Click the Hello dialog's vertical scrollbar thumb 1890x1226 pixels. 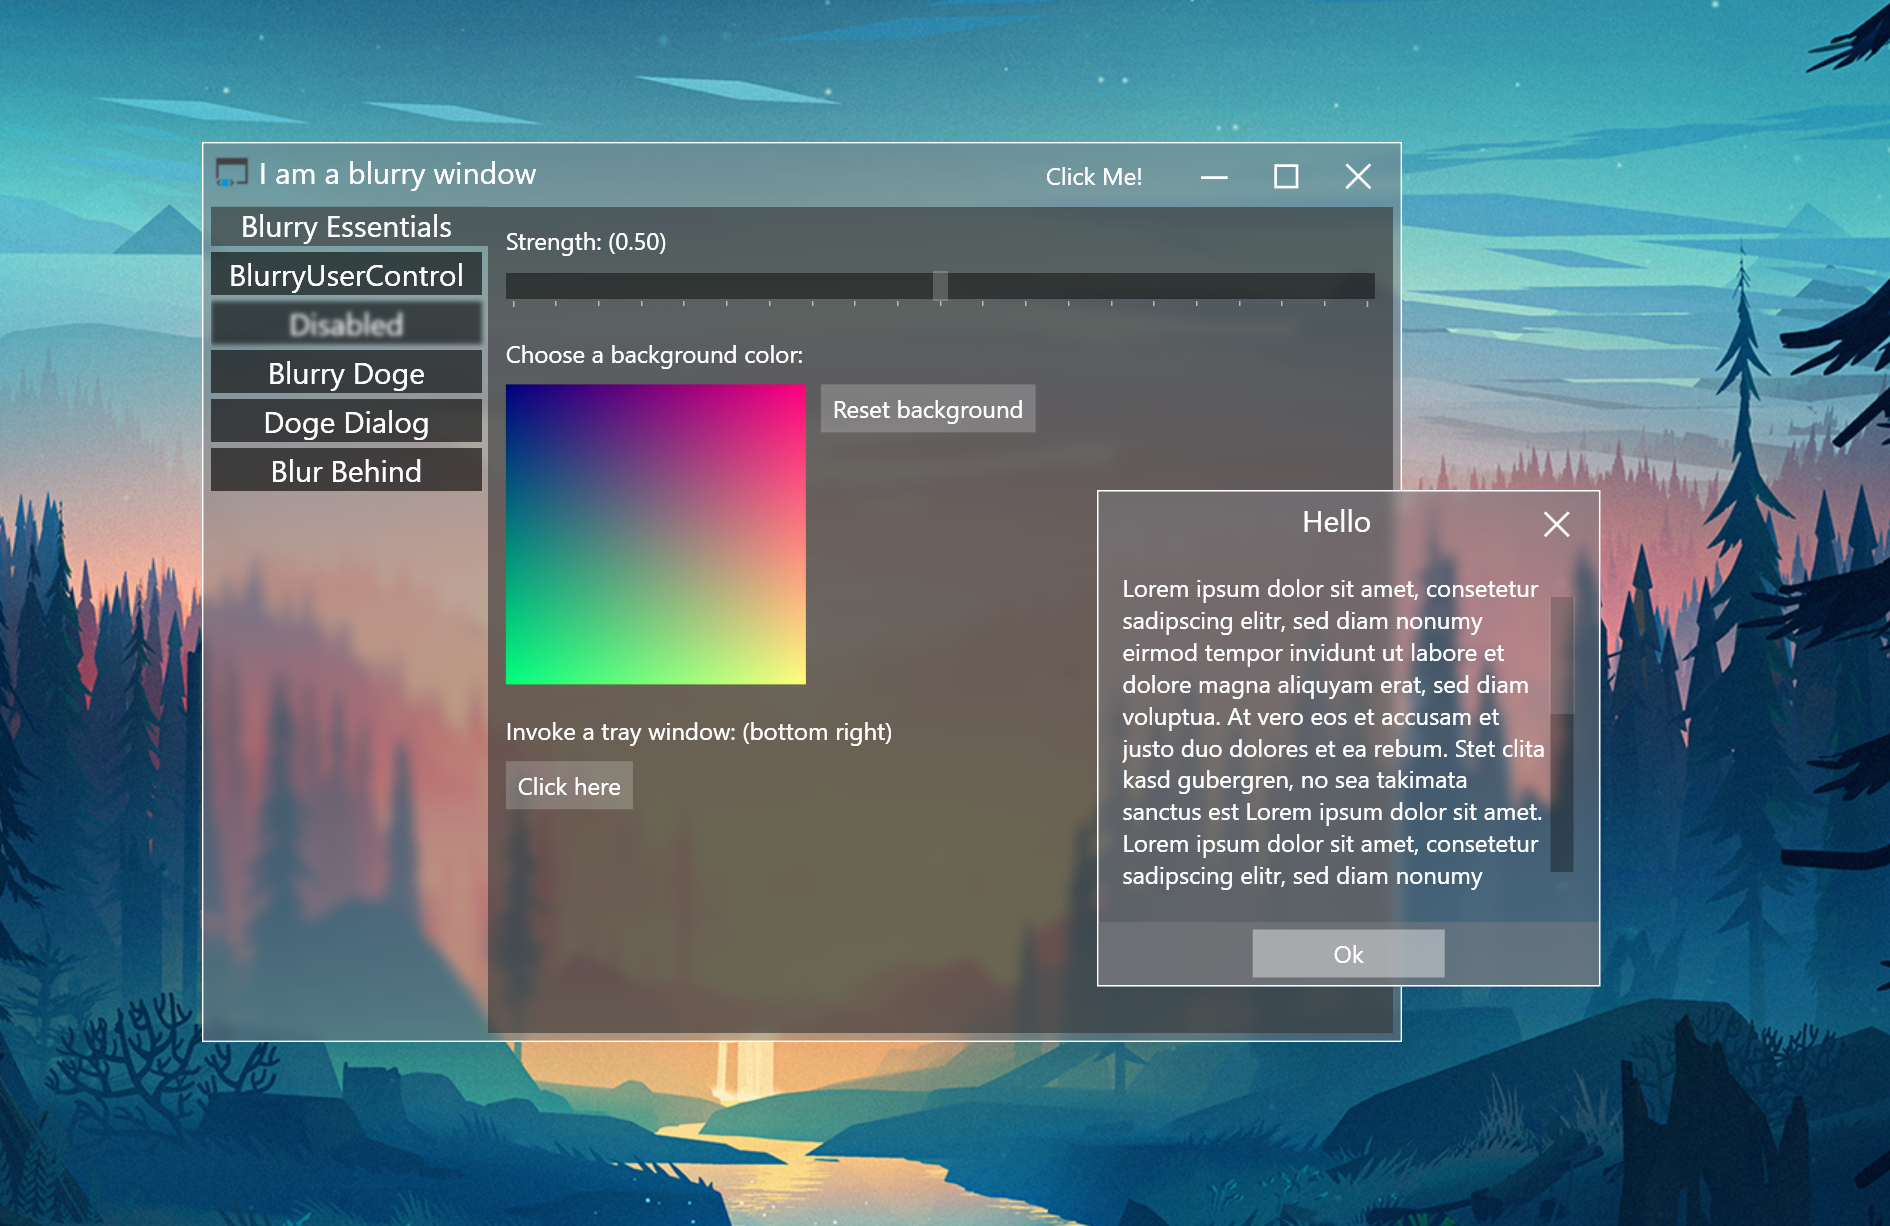coord(1562,656)
